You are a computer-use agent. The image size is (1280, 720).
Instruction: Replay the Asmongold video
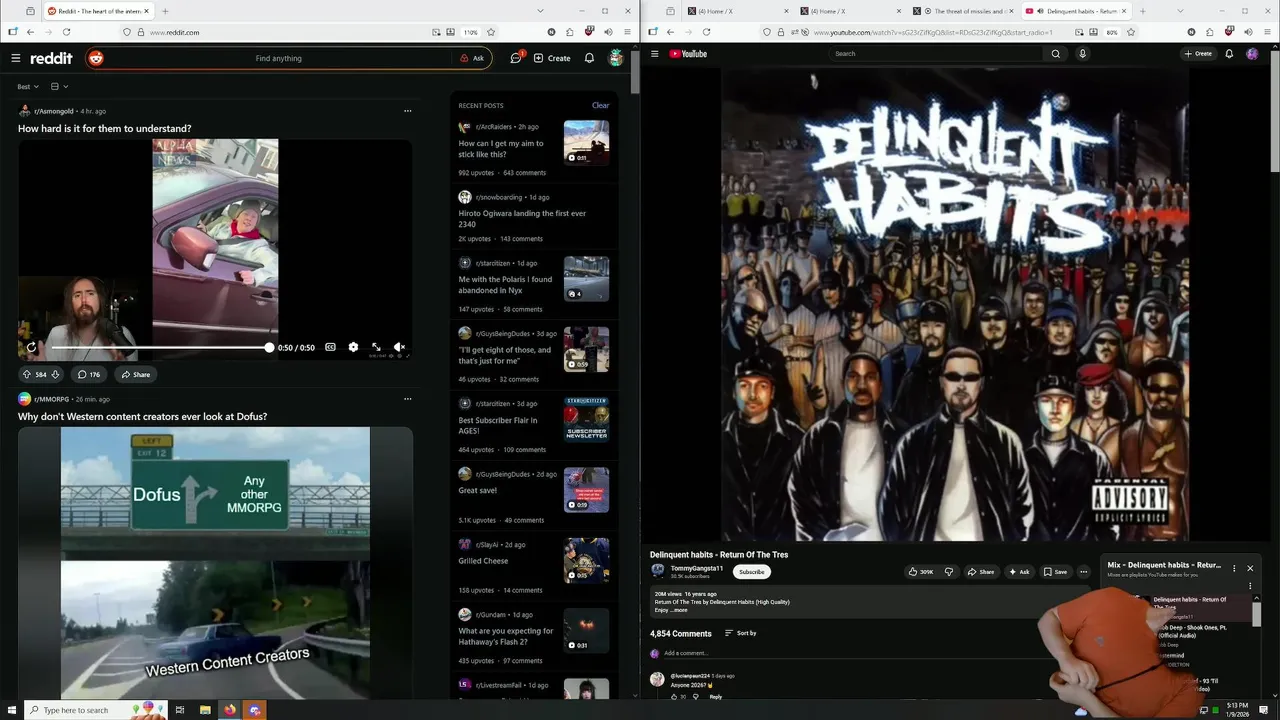point(31,347)
